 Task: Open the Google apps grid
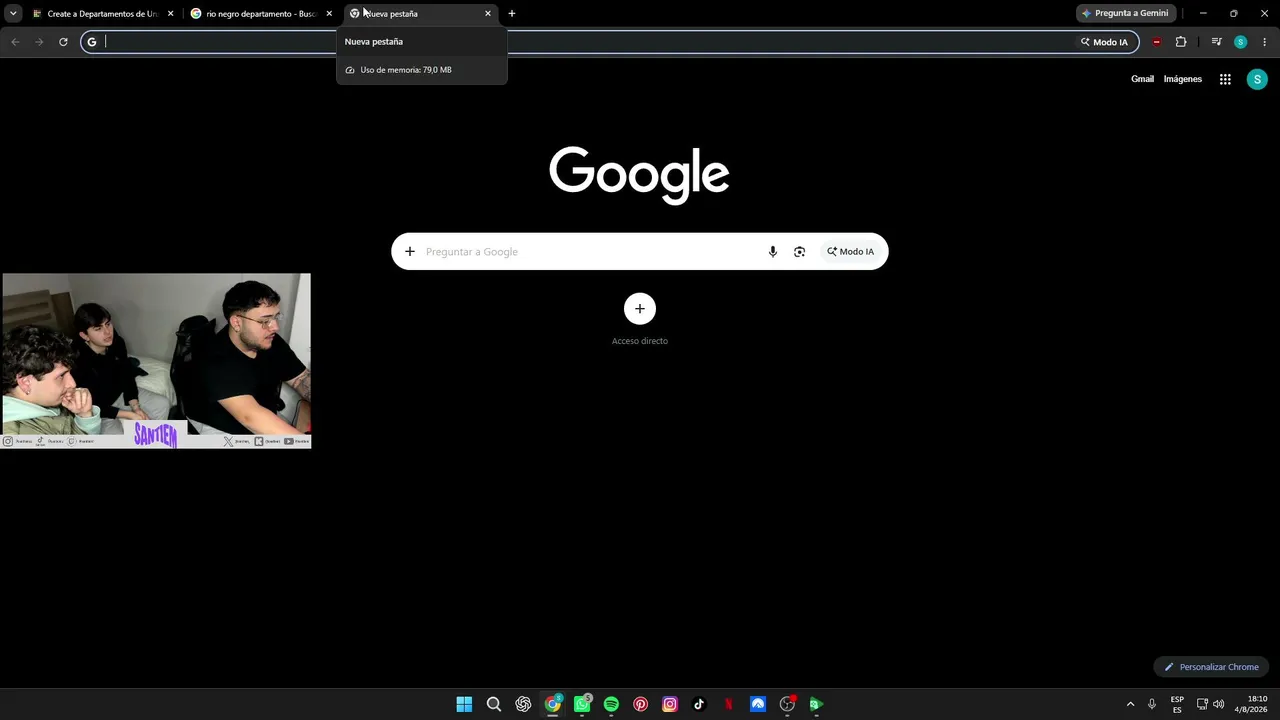(1225, 79)
